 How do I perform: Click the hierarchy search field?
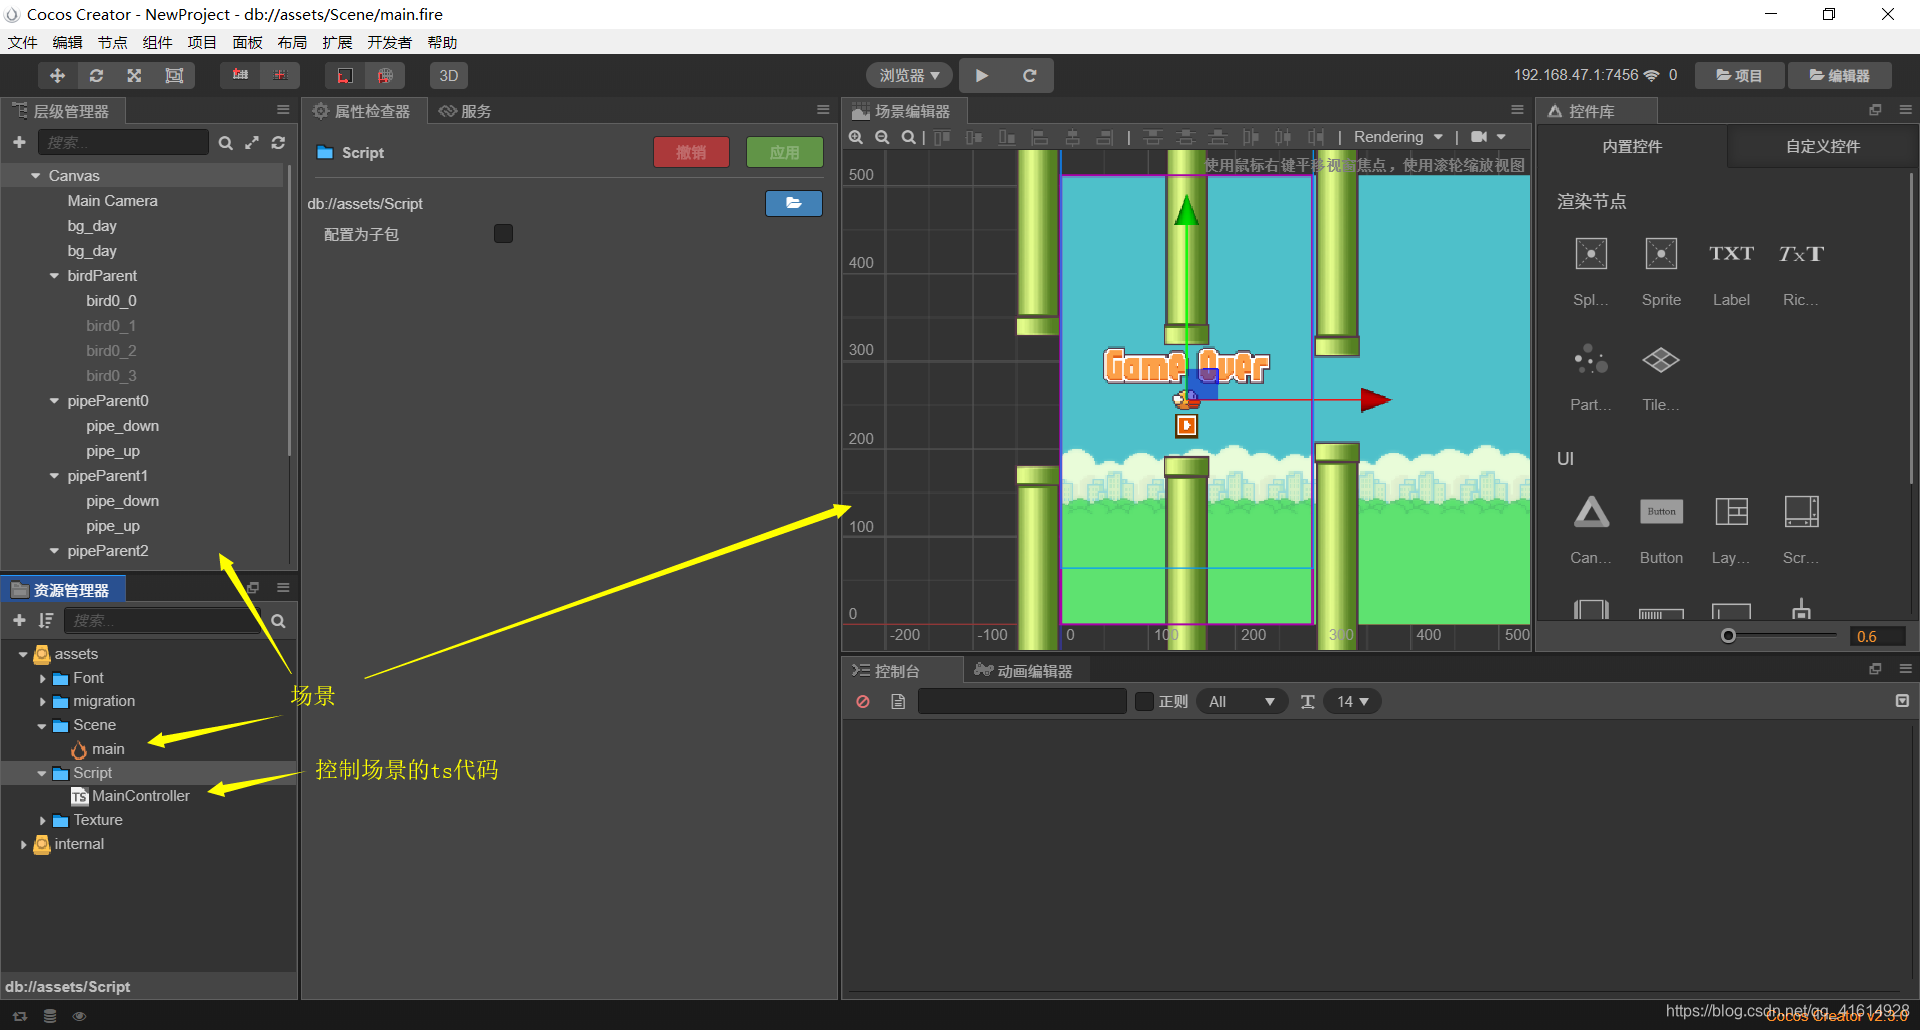pos(123,143)
